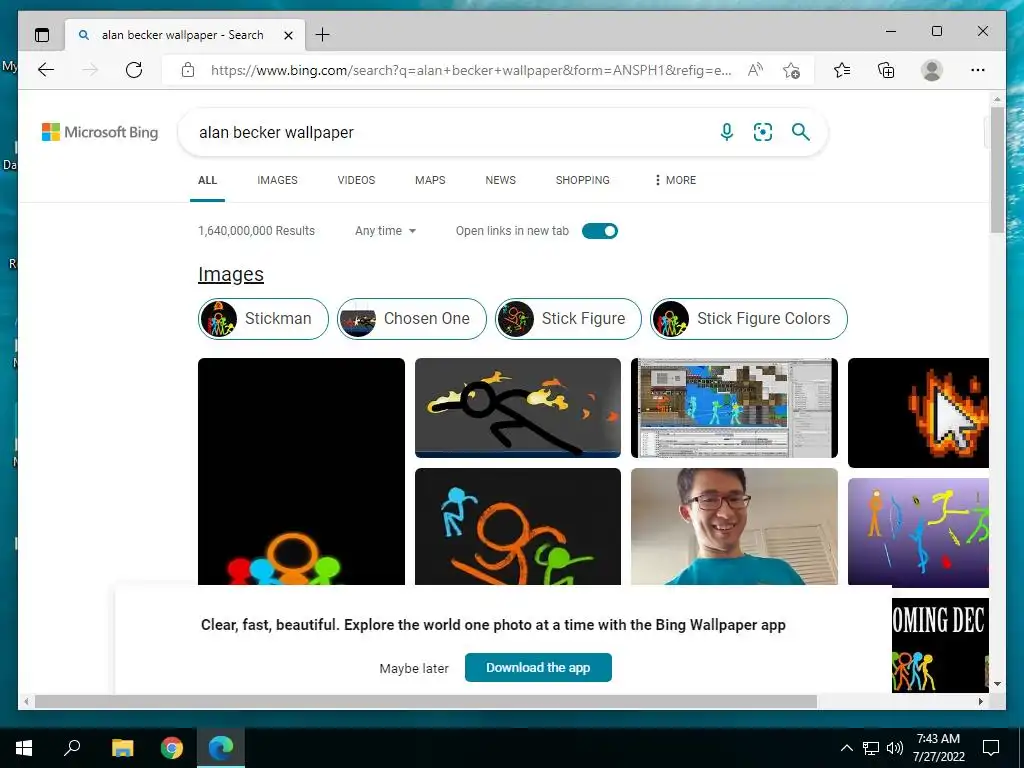The height and width of the screenshot is (768, 1024).
Task: Close the alan becker wallpaper tab
Action: (288, 35)
